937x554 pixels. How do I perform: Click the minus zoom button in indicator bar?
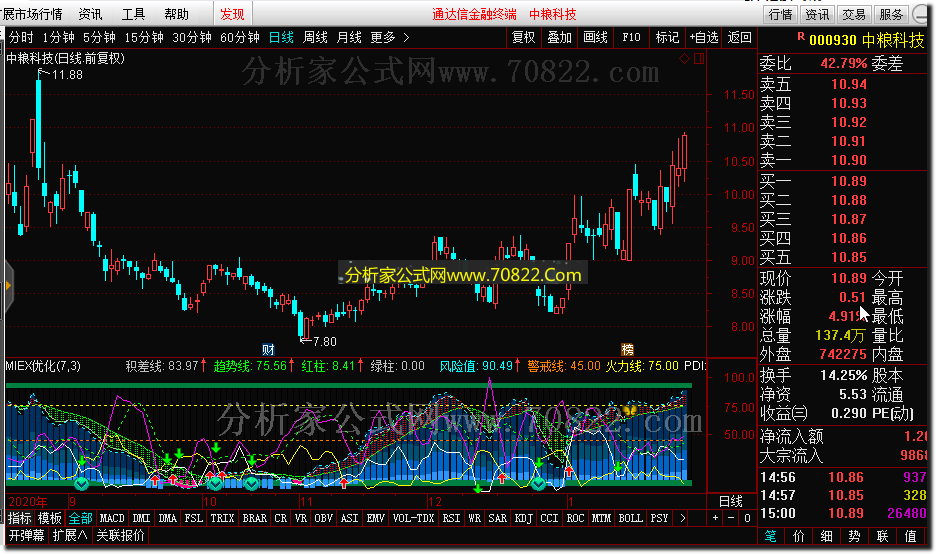click(x=731, y=518)
